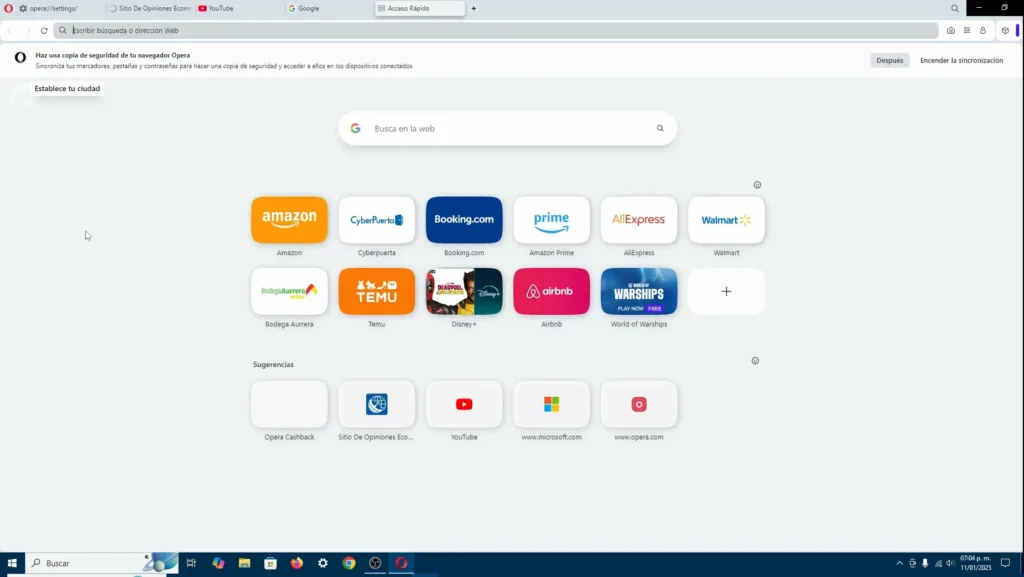Open the Airbnb speed dial tile

tap(552, 291)
